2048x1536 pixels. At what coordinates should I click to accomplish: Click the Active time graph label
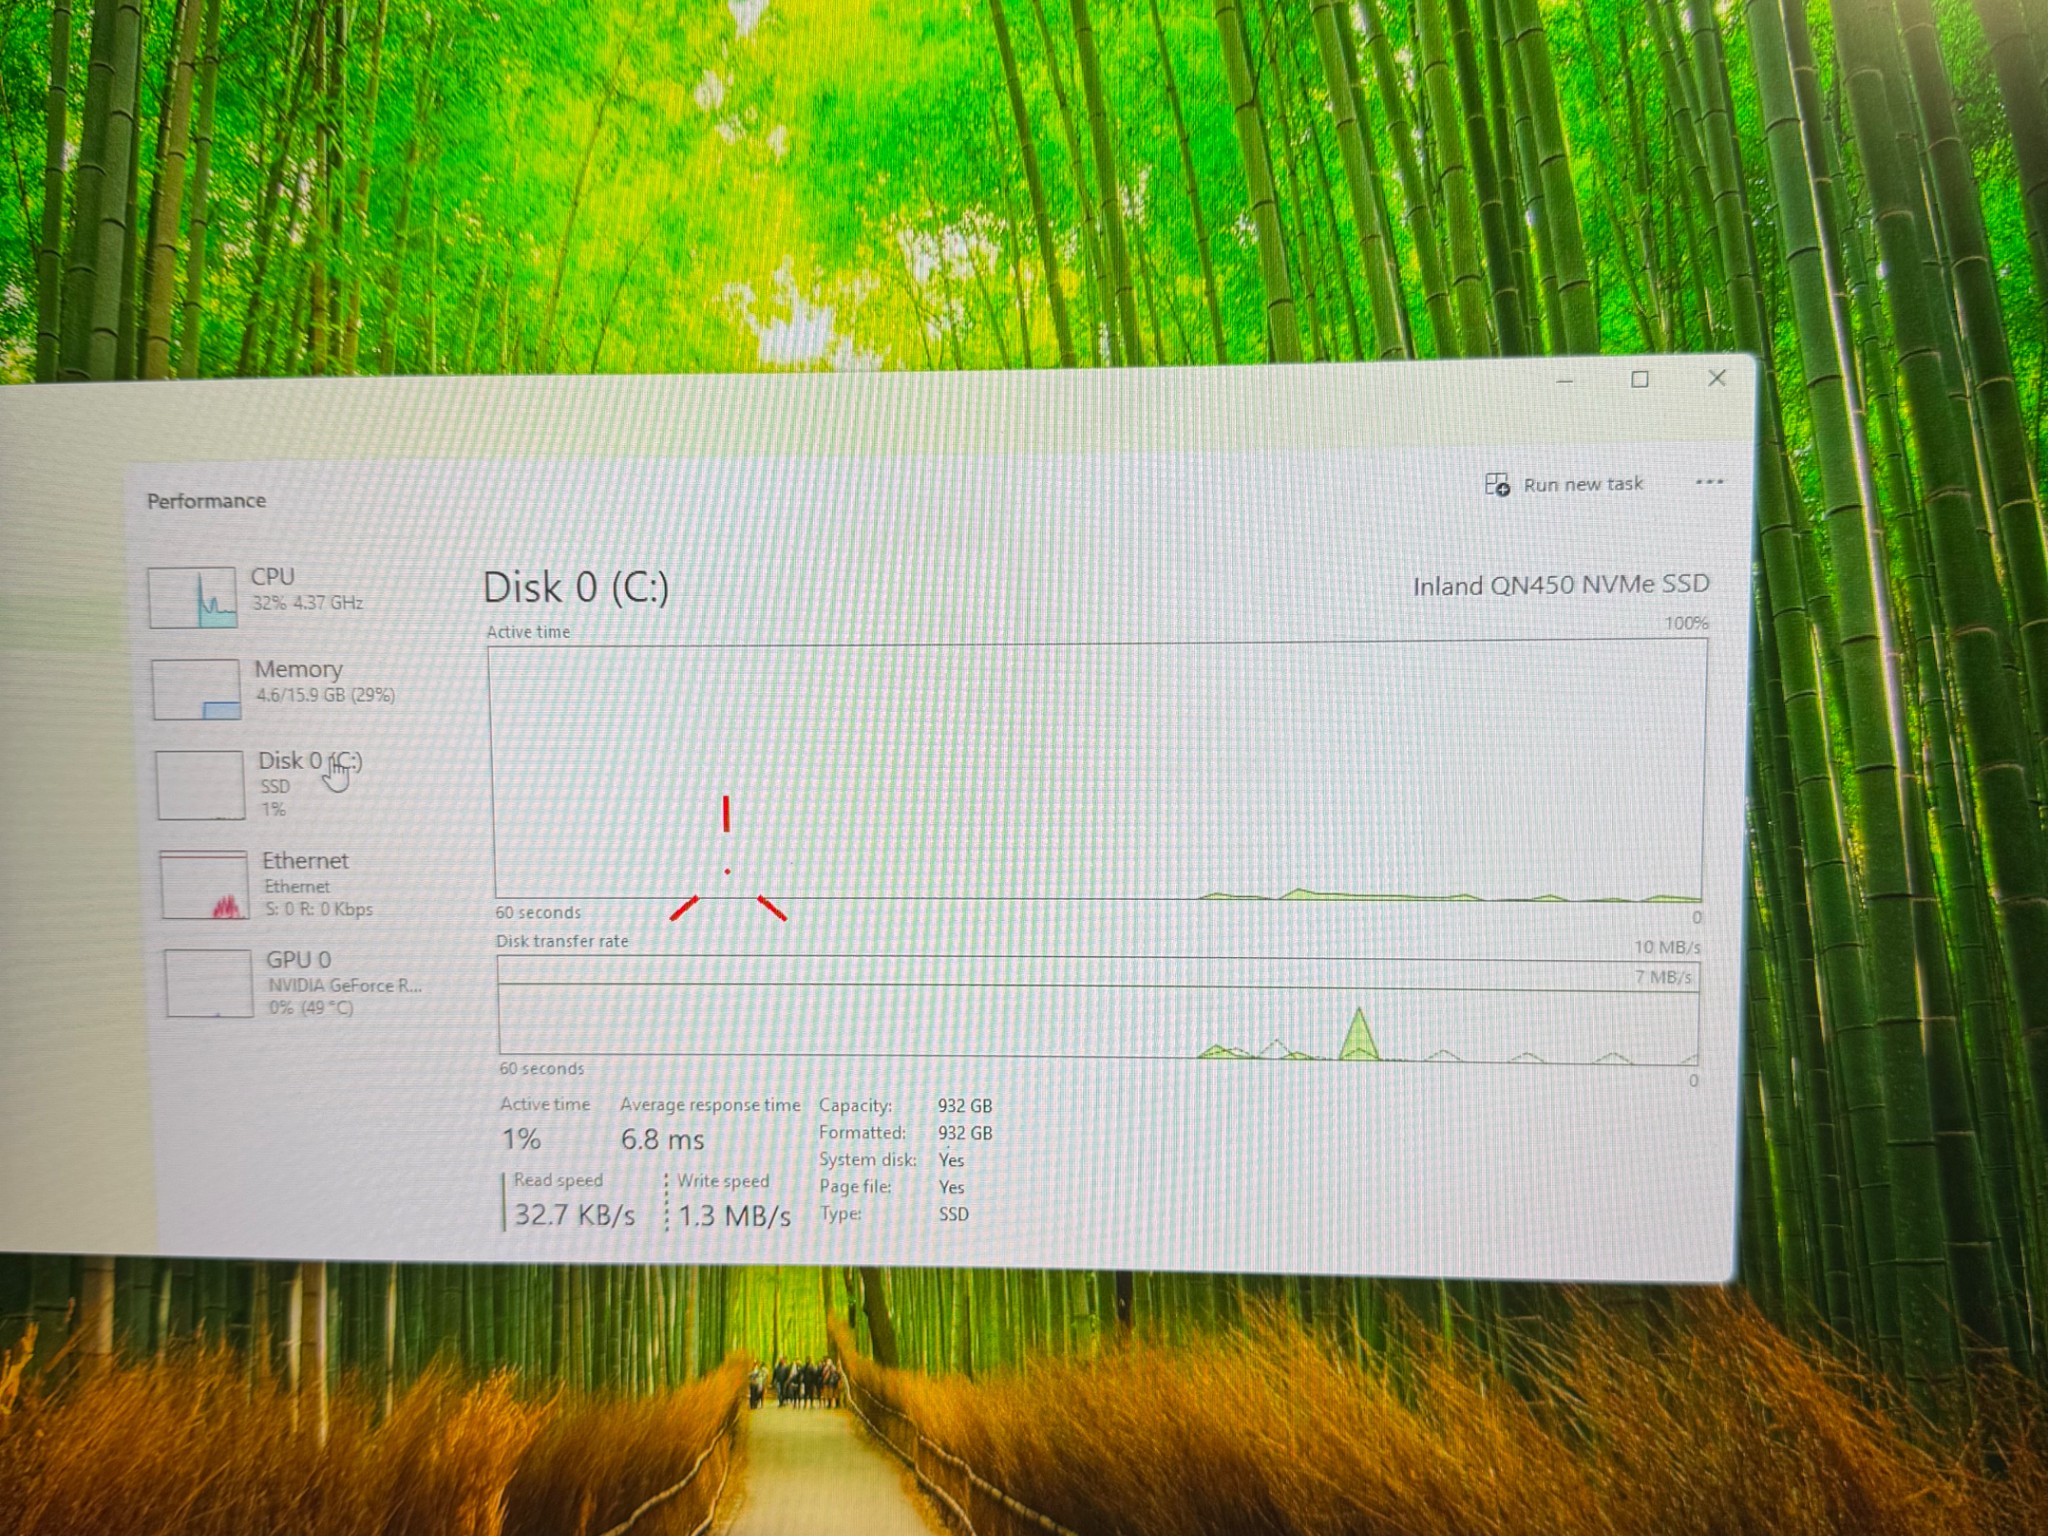pyautogui.click(x=528, y=632)
